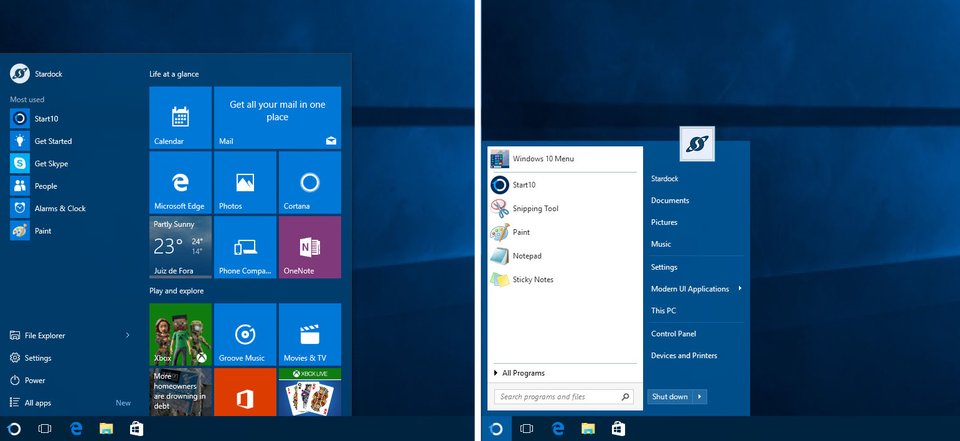Open the orange Office tile
This screenshot has width=960, height=441.
pyautogui.click(x=245, y=392)
